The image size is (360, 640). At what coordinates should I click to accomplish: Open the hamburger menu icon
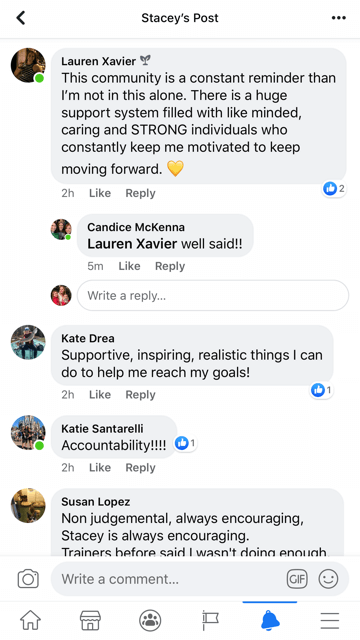(x=330, y=620)
